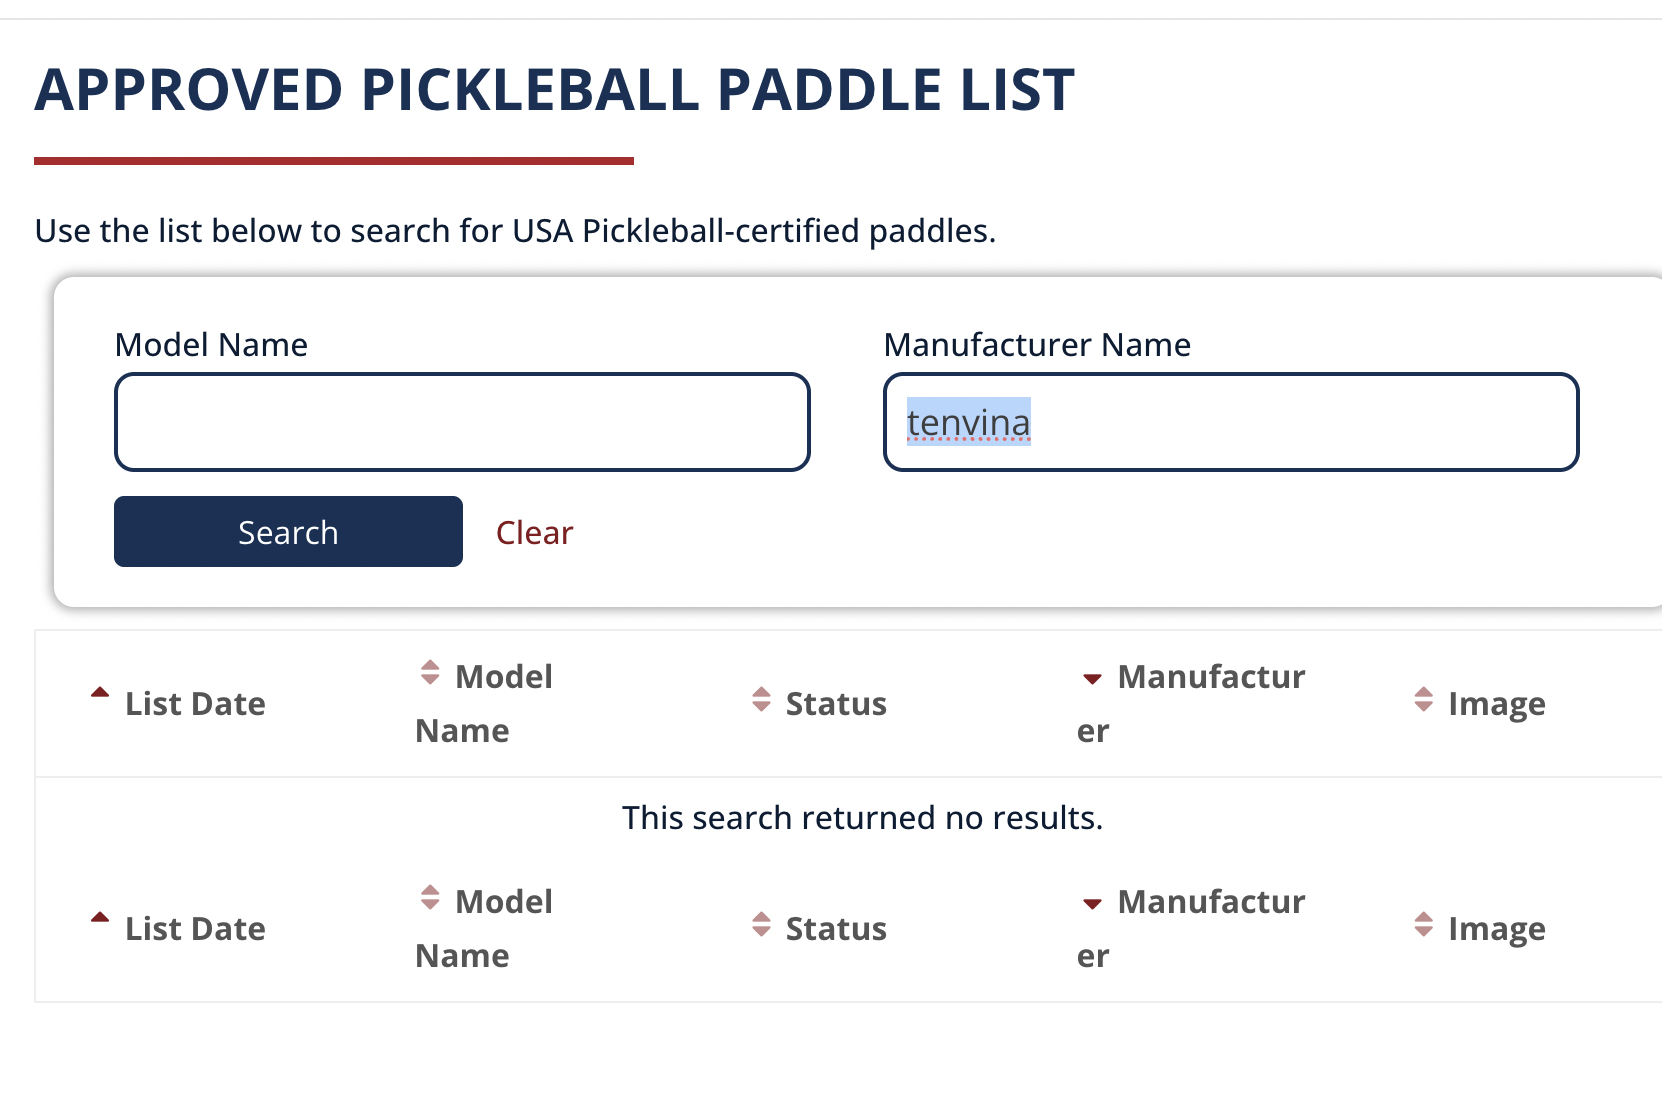
Task: Click the Image header label
Action: coord(1495,703)
